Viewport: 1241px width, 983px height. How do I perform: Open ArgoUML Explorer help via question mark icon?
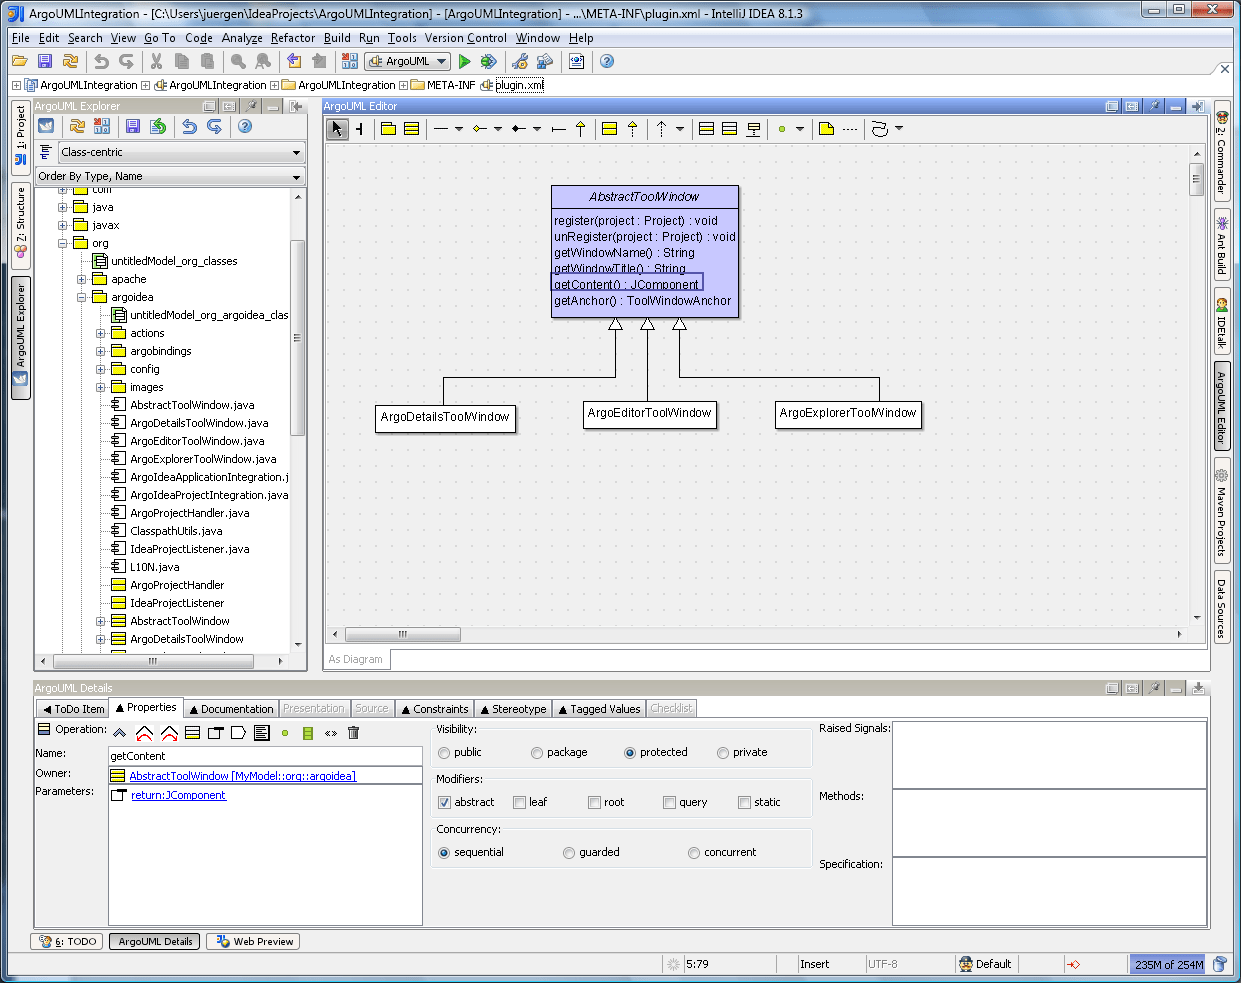[x=245, y=126]
